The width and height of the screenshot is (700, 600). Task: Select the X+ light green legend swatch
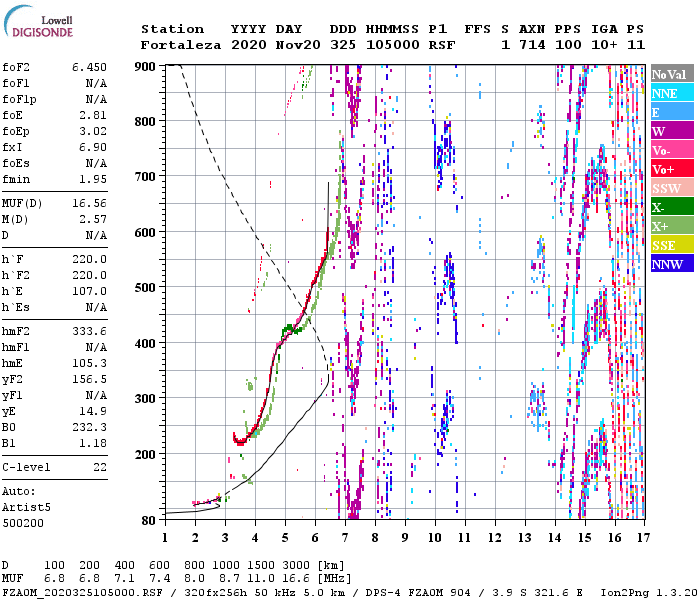[x=672, y=226]
